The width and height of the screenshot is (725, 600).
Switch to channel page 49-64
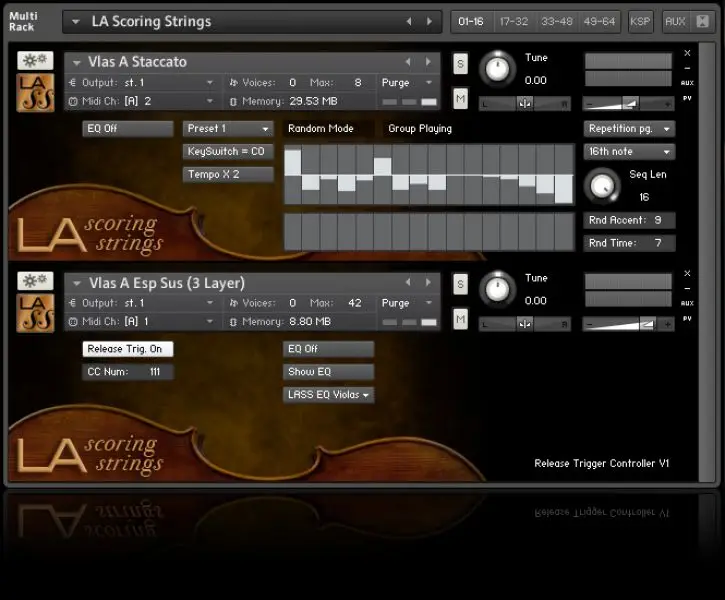tap(599, 21)
